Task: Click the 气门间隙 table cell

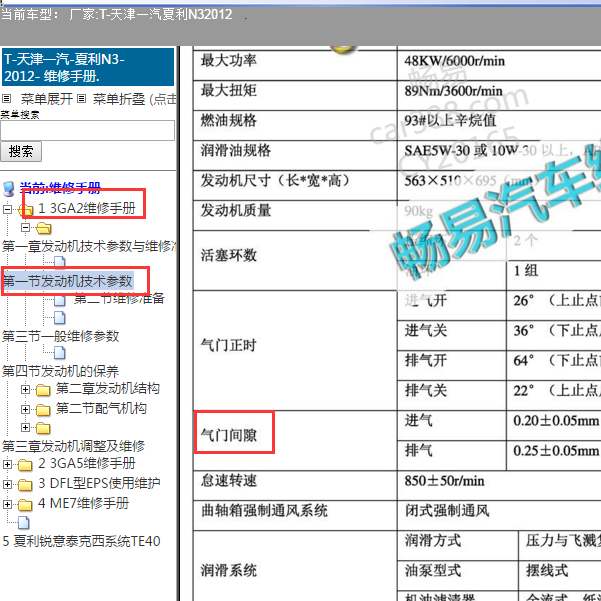Action: [x=295, y=440]
